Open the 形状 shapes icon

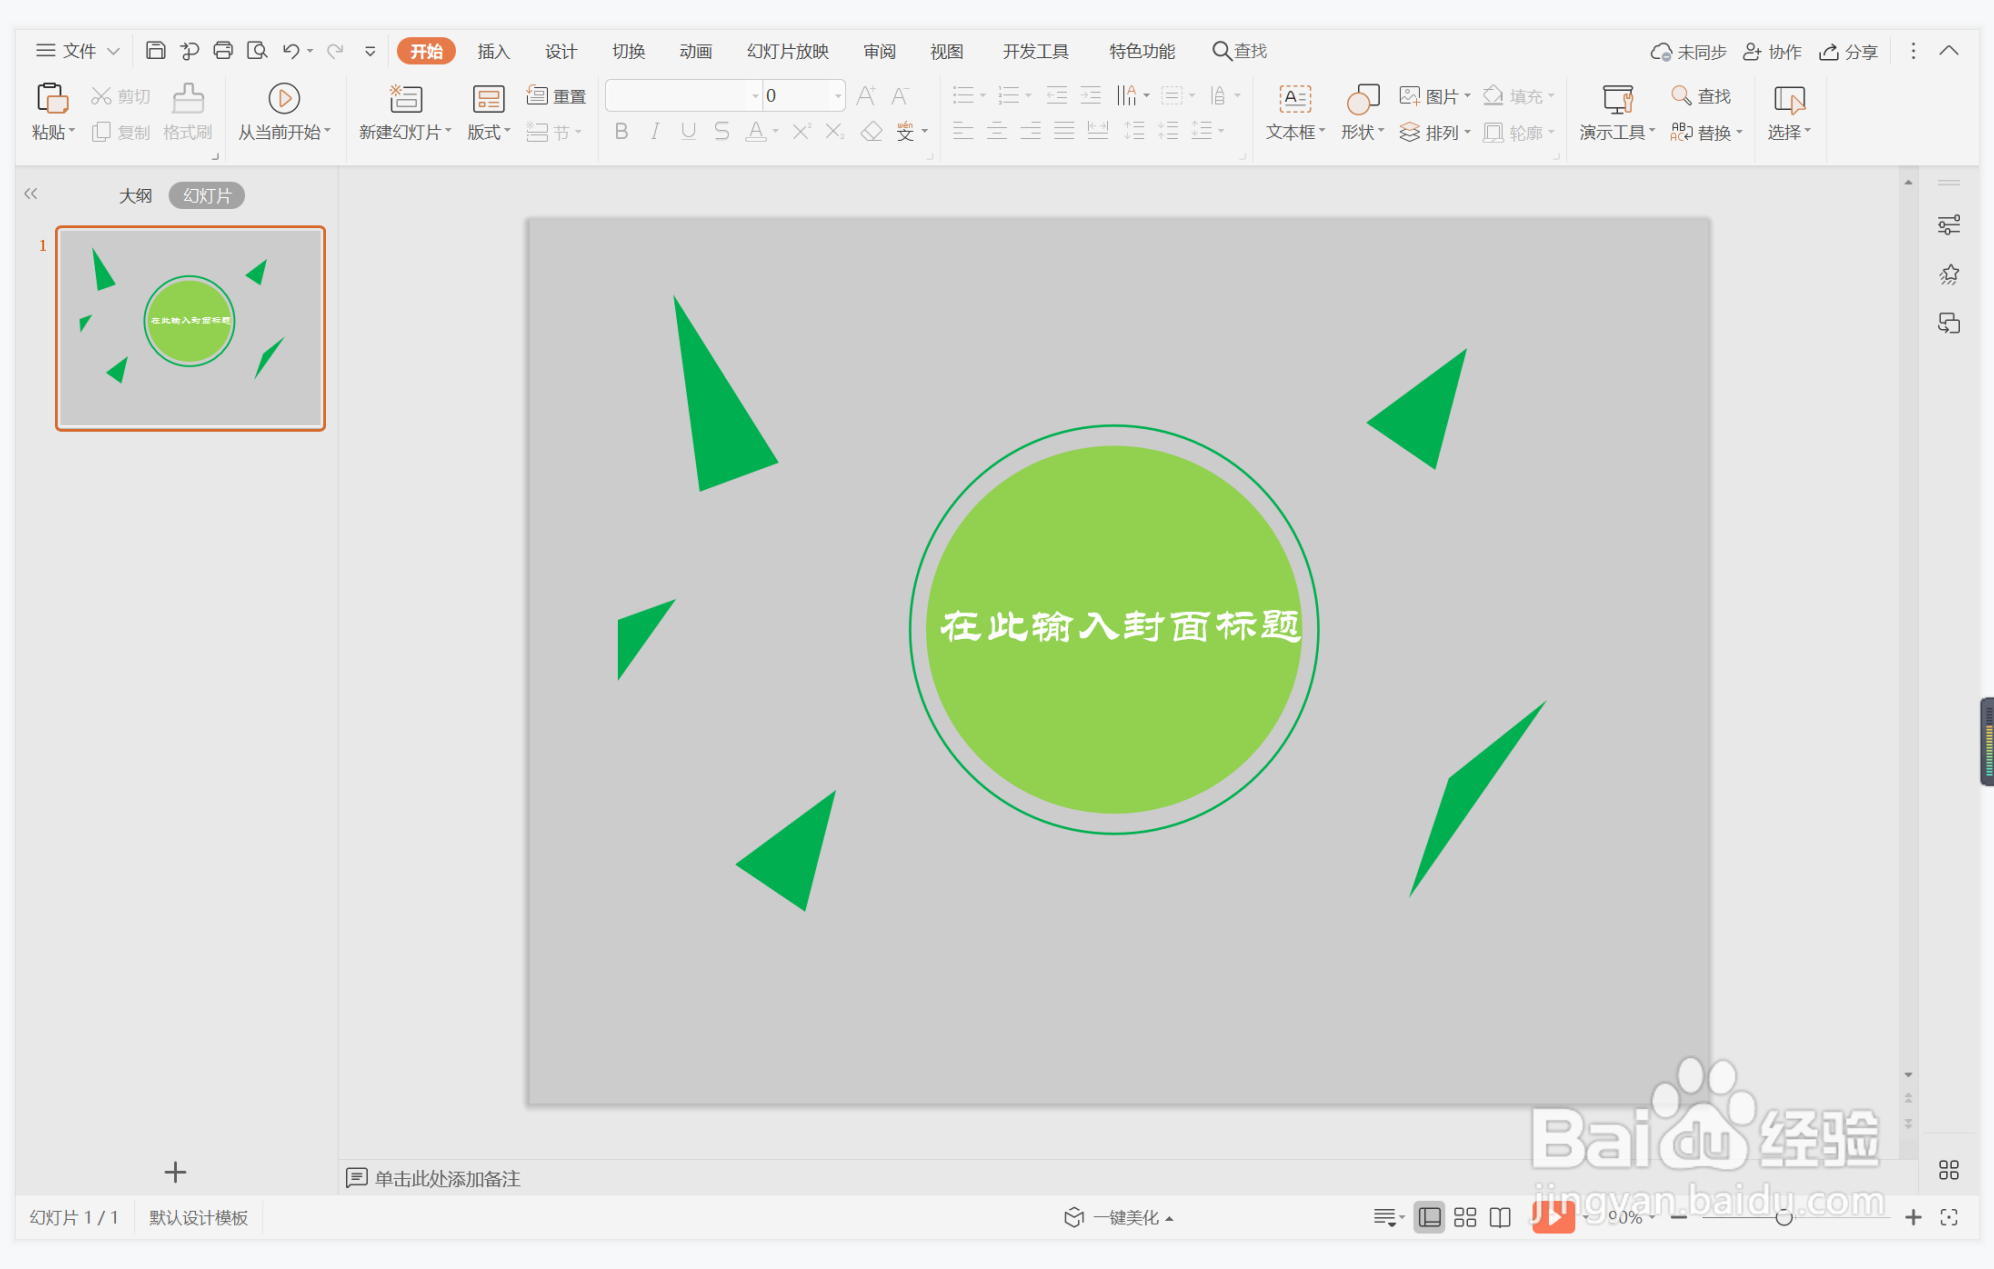pos(1362,99)
